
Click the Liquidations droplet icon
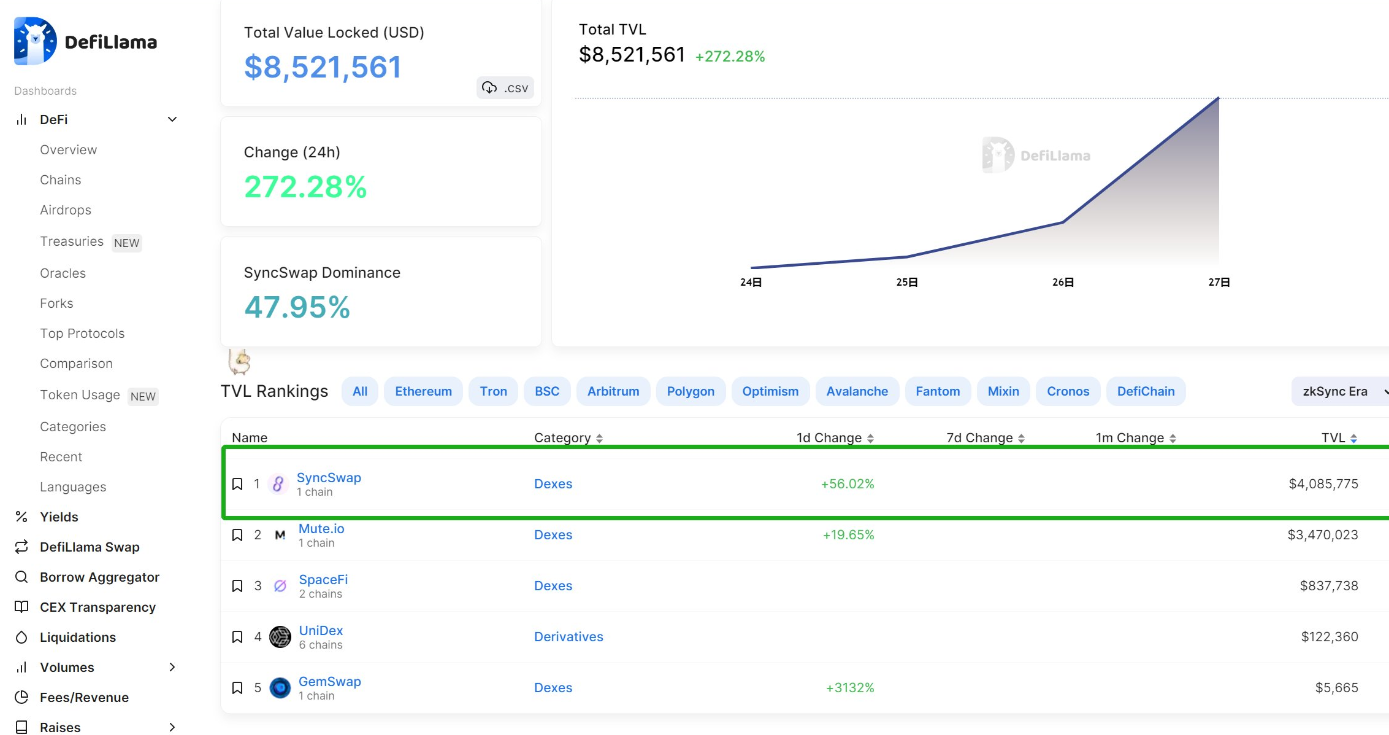pyautogui.click(x=21, y=637)
